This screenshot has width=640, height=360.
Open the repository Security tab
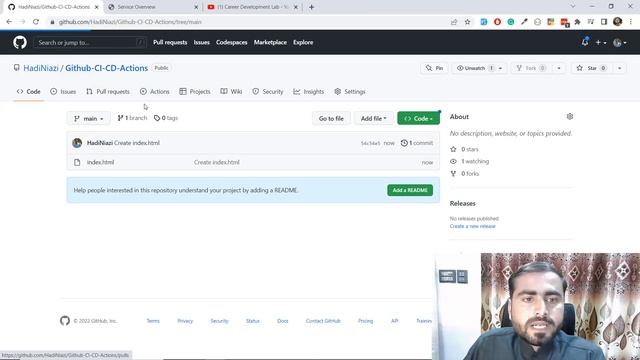tap(268, 91)
